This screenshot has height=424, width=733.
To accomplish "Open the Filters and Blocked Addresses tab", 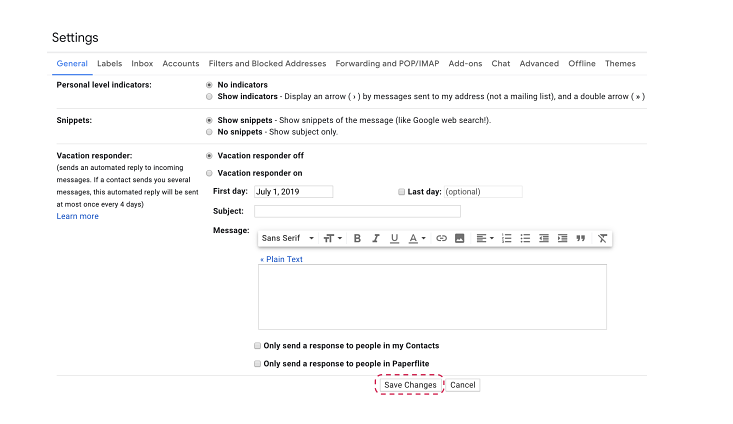I will point(267,63).
